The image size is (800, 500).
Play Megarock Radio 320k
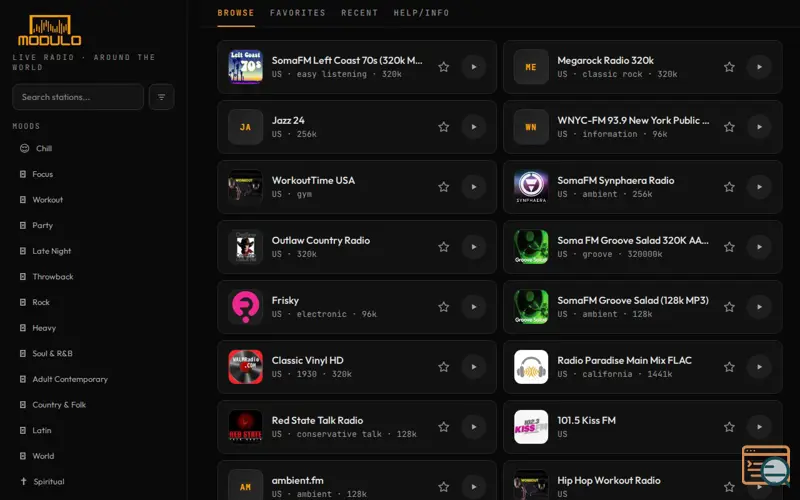(x=760, y=67)
